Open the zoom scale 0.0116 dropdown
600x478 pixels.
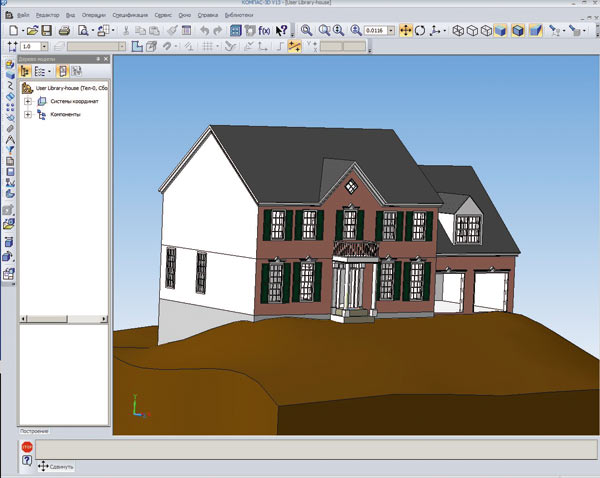point(391,30)
